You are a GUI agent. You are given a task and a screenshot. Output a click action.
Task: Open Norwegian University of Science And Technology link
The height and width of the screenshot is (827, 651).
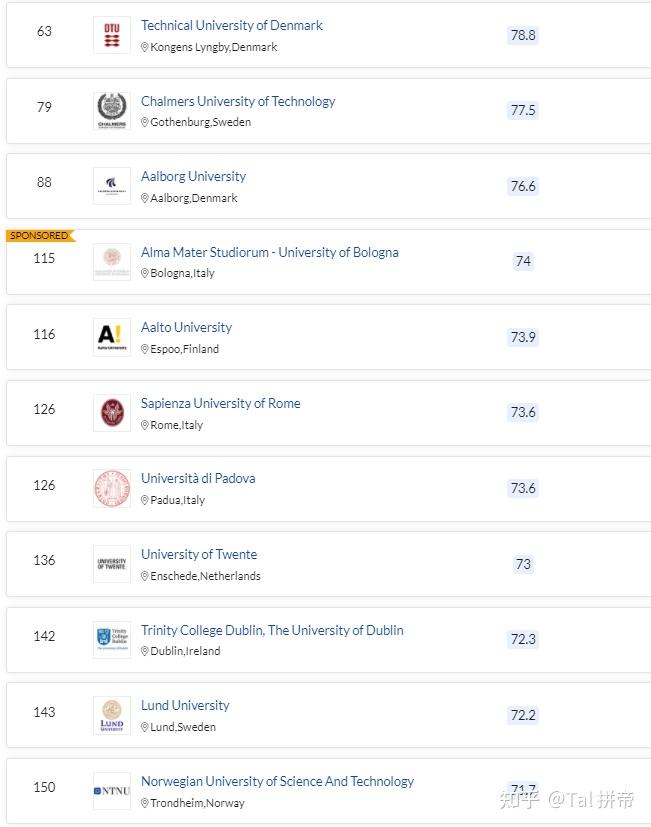click(x=277, y=781)
